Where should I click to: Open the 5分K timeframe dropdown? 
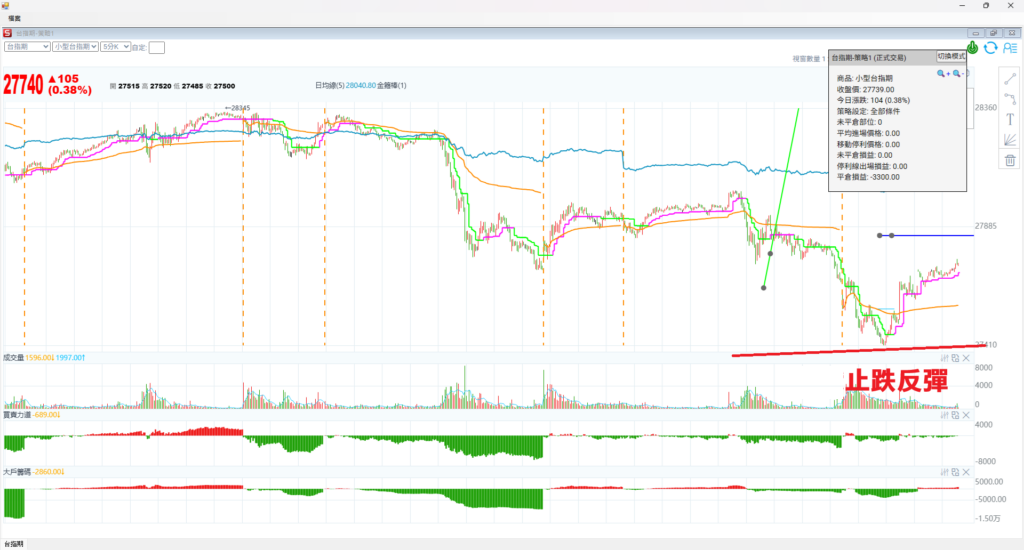pos(125,46)
